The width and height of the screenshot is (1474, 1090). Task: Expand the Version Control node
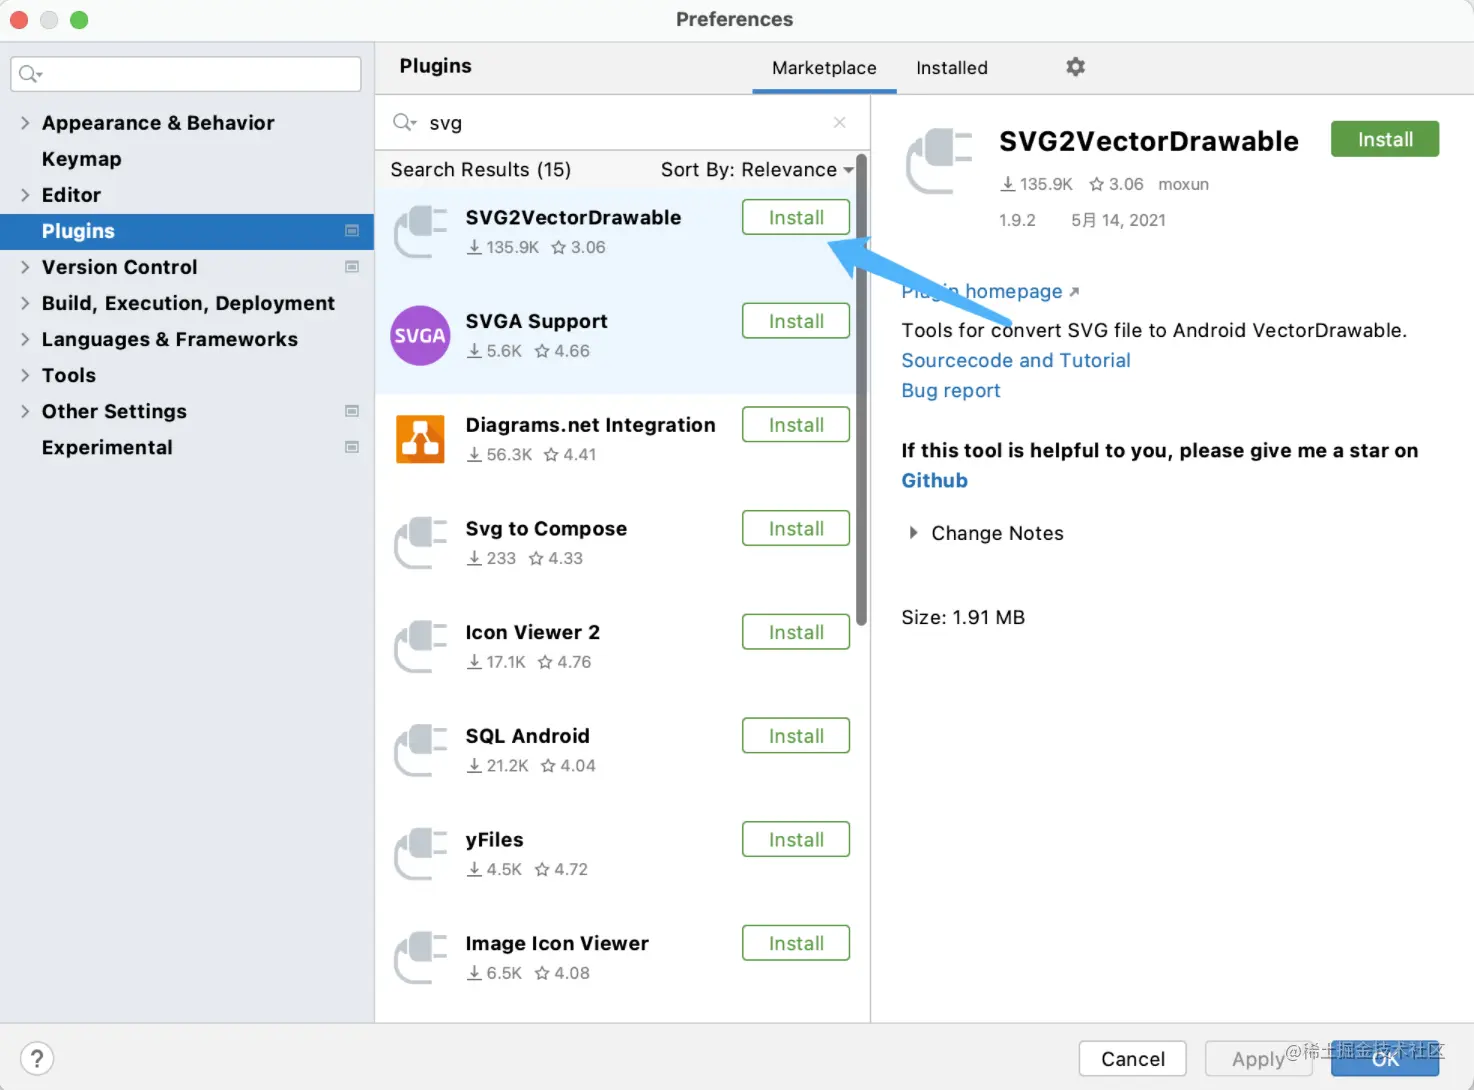25,267
